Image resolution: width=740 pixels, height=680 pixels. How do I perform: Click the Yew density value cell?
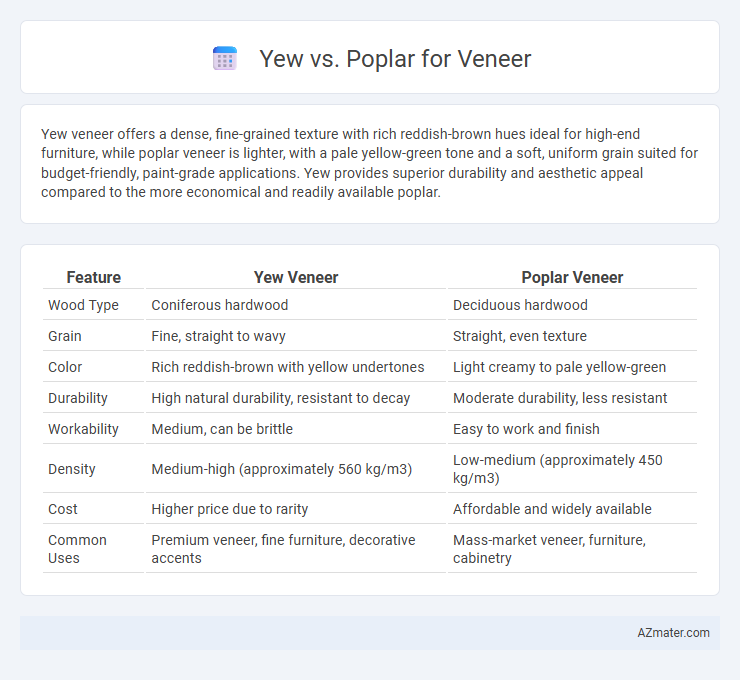296,469
